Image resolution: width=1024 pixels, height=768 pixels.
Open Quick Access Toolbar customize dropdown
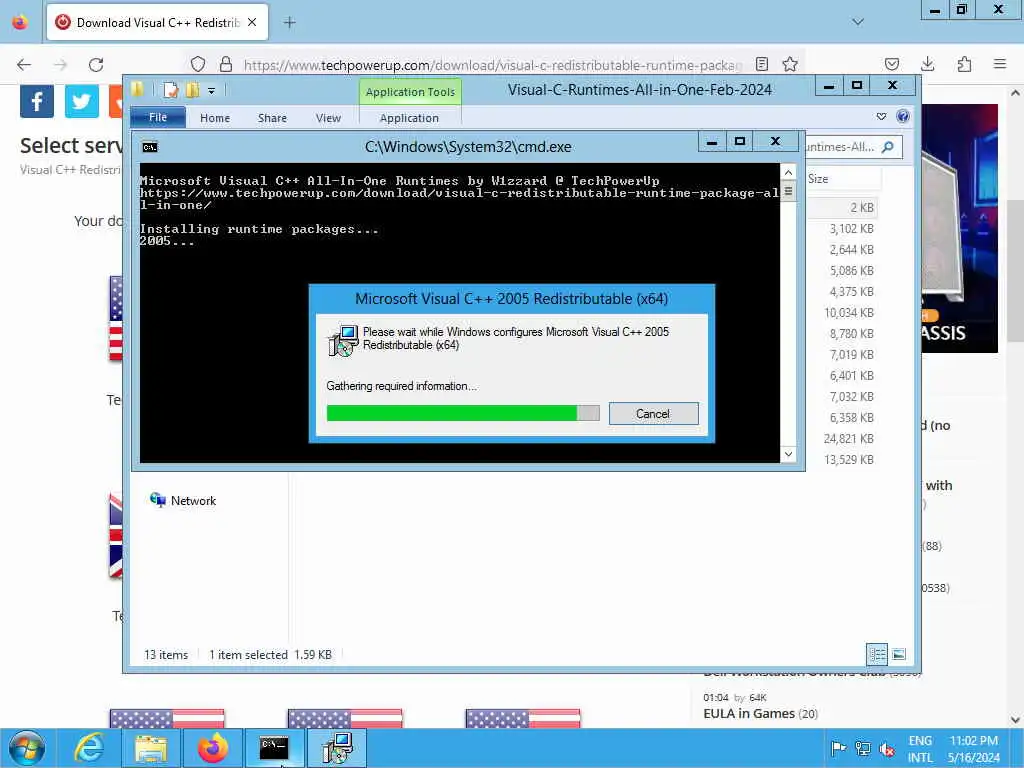click(212, 91)
